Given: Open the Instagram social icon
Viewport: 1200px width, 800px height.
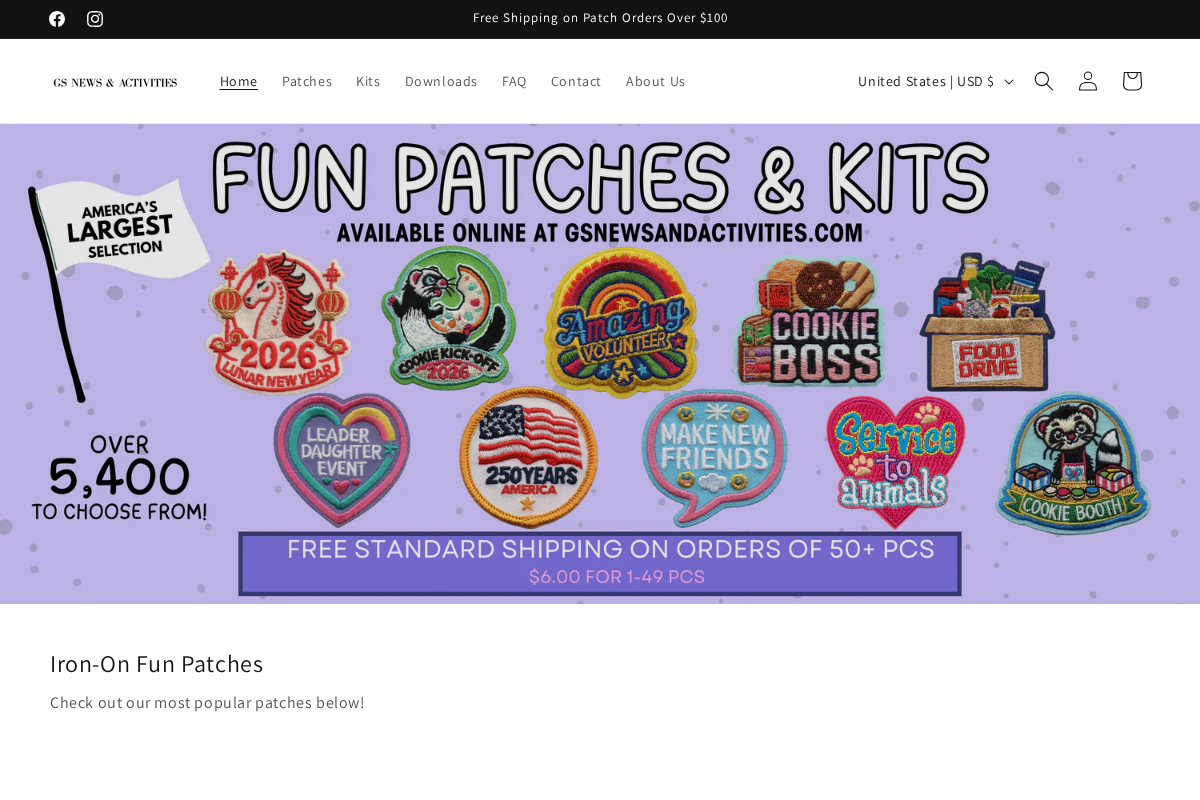Looking at the screenshot, I should 95,18.
